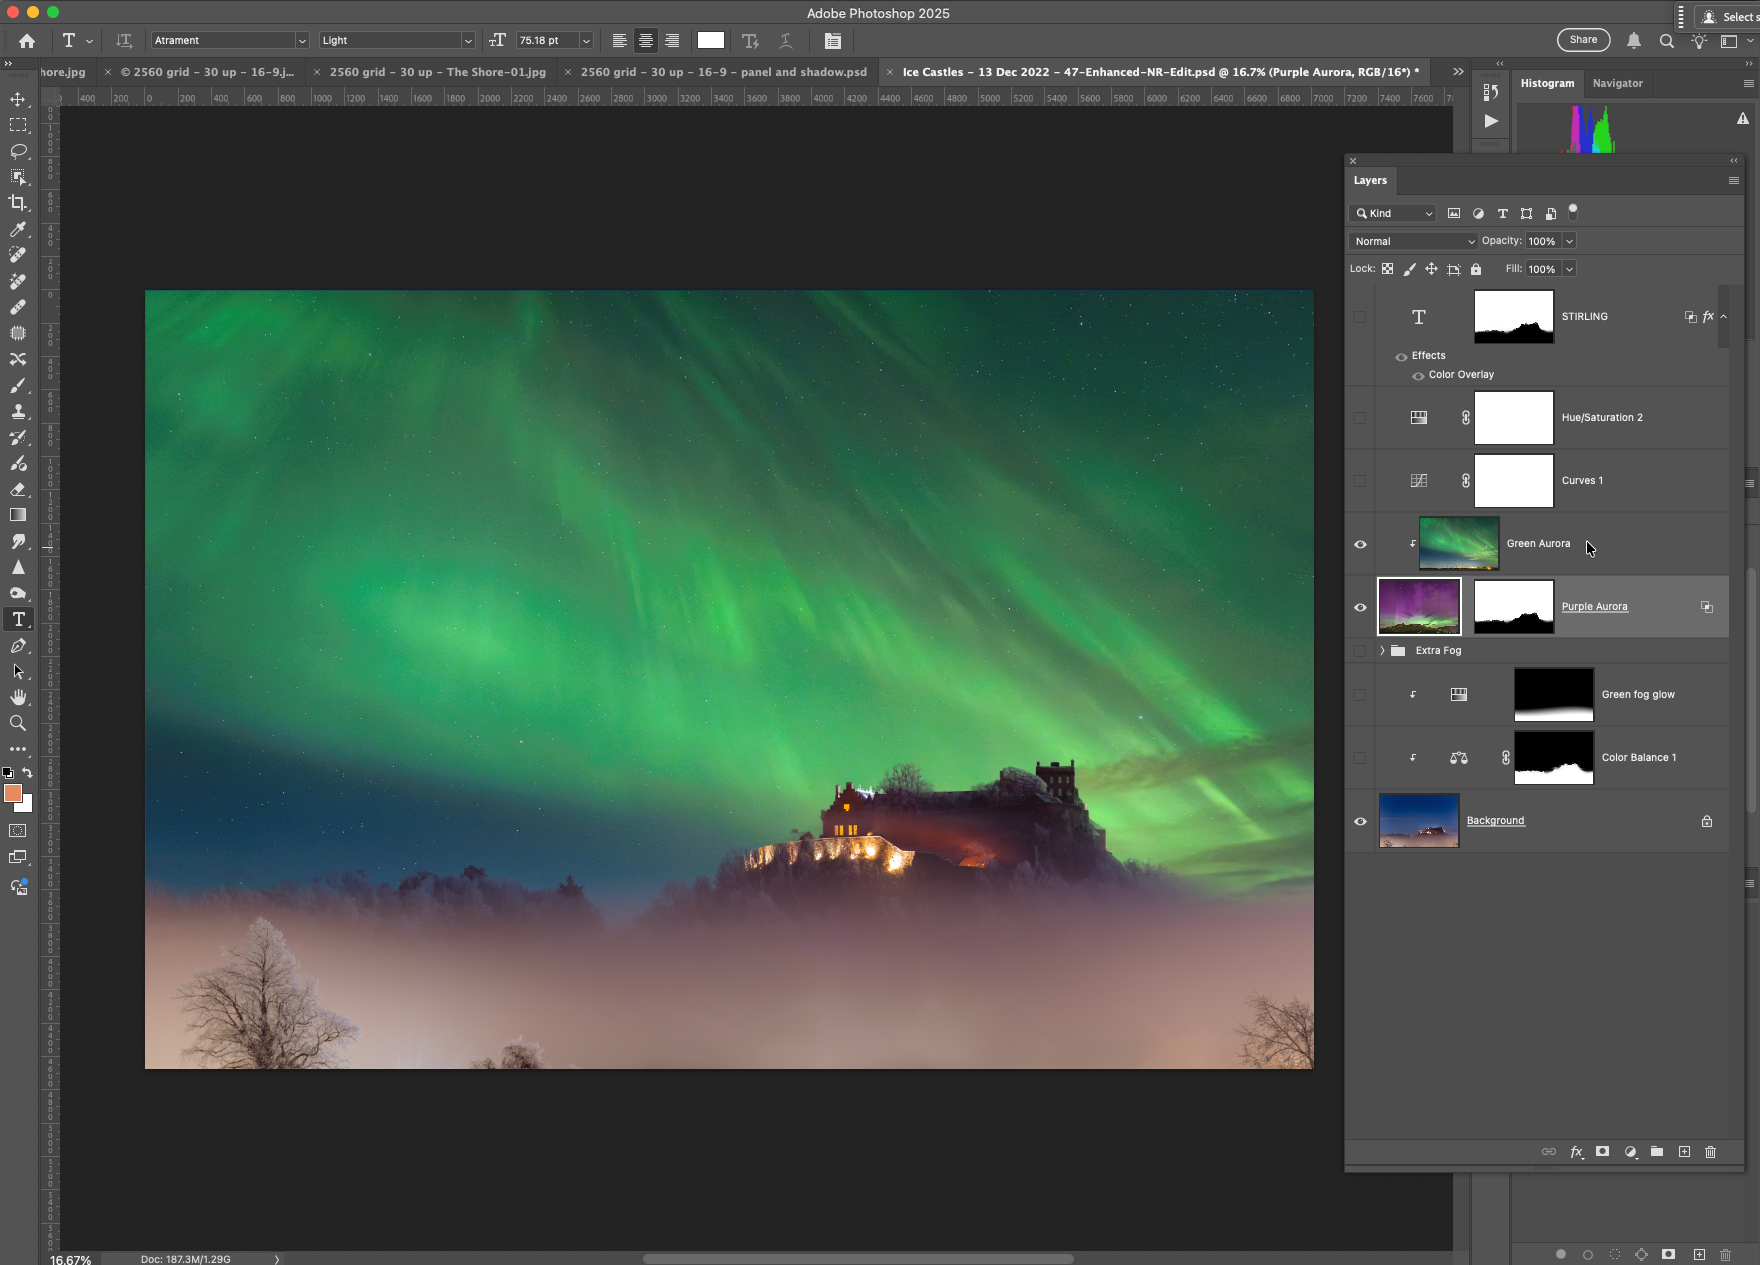
Task: Create a new group folder icon
Action: click(1657, 1152)
